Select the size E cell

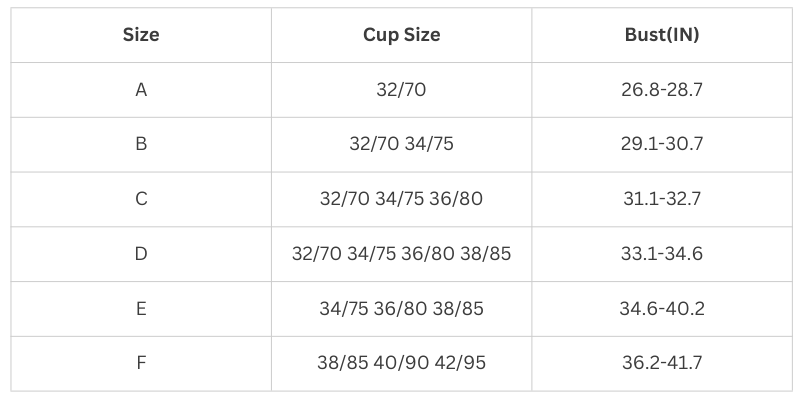pyautogui.click(x=141, y=308)
